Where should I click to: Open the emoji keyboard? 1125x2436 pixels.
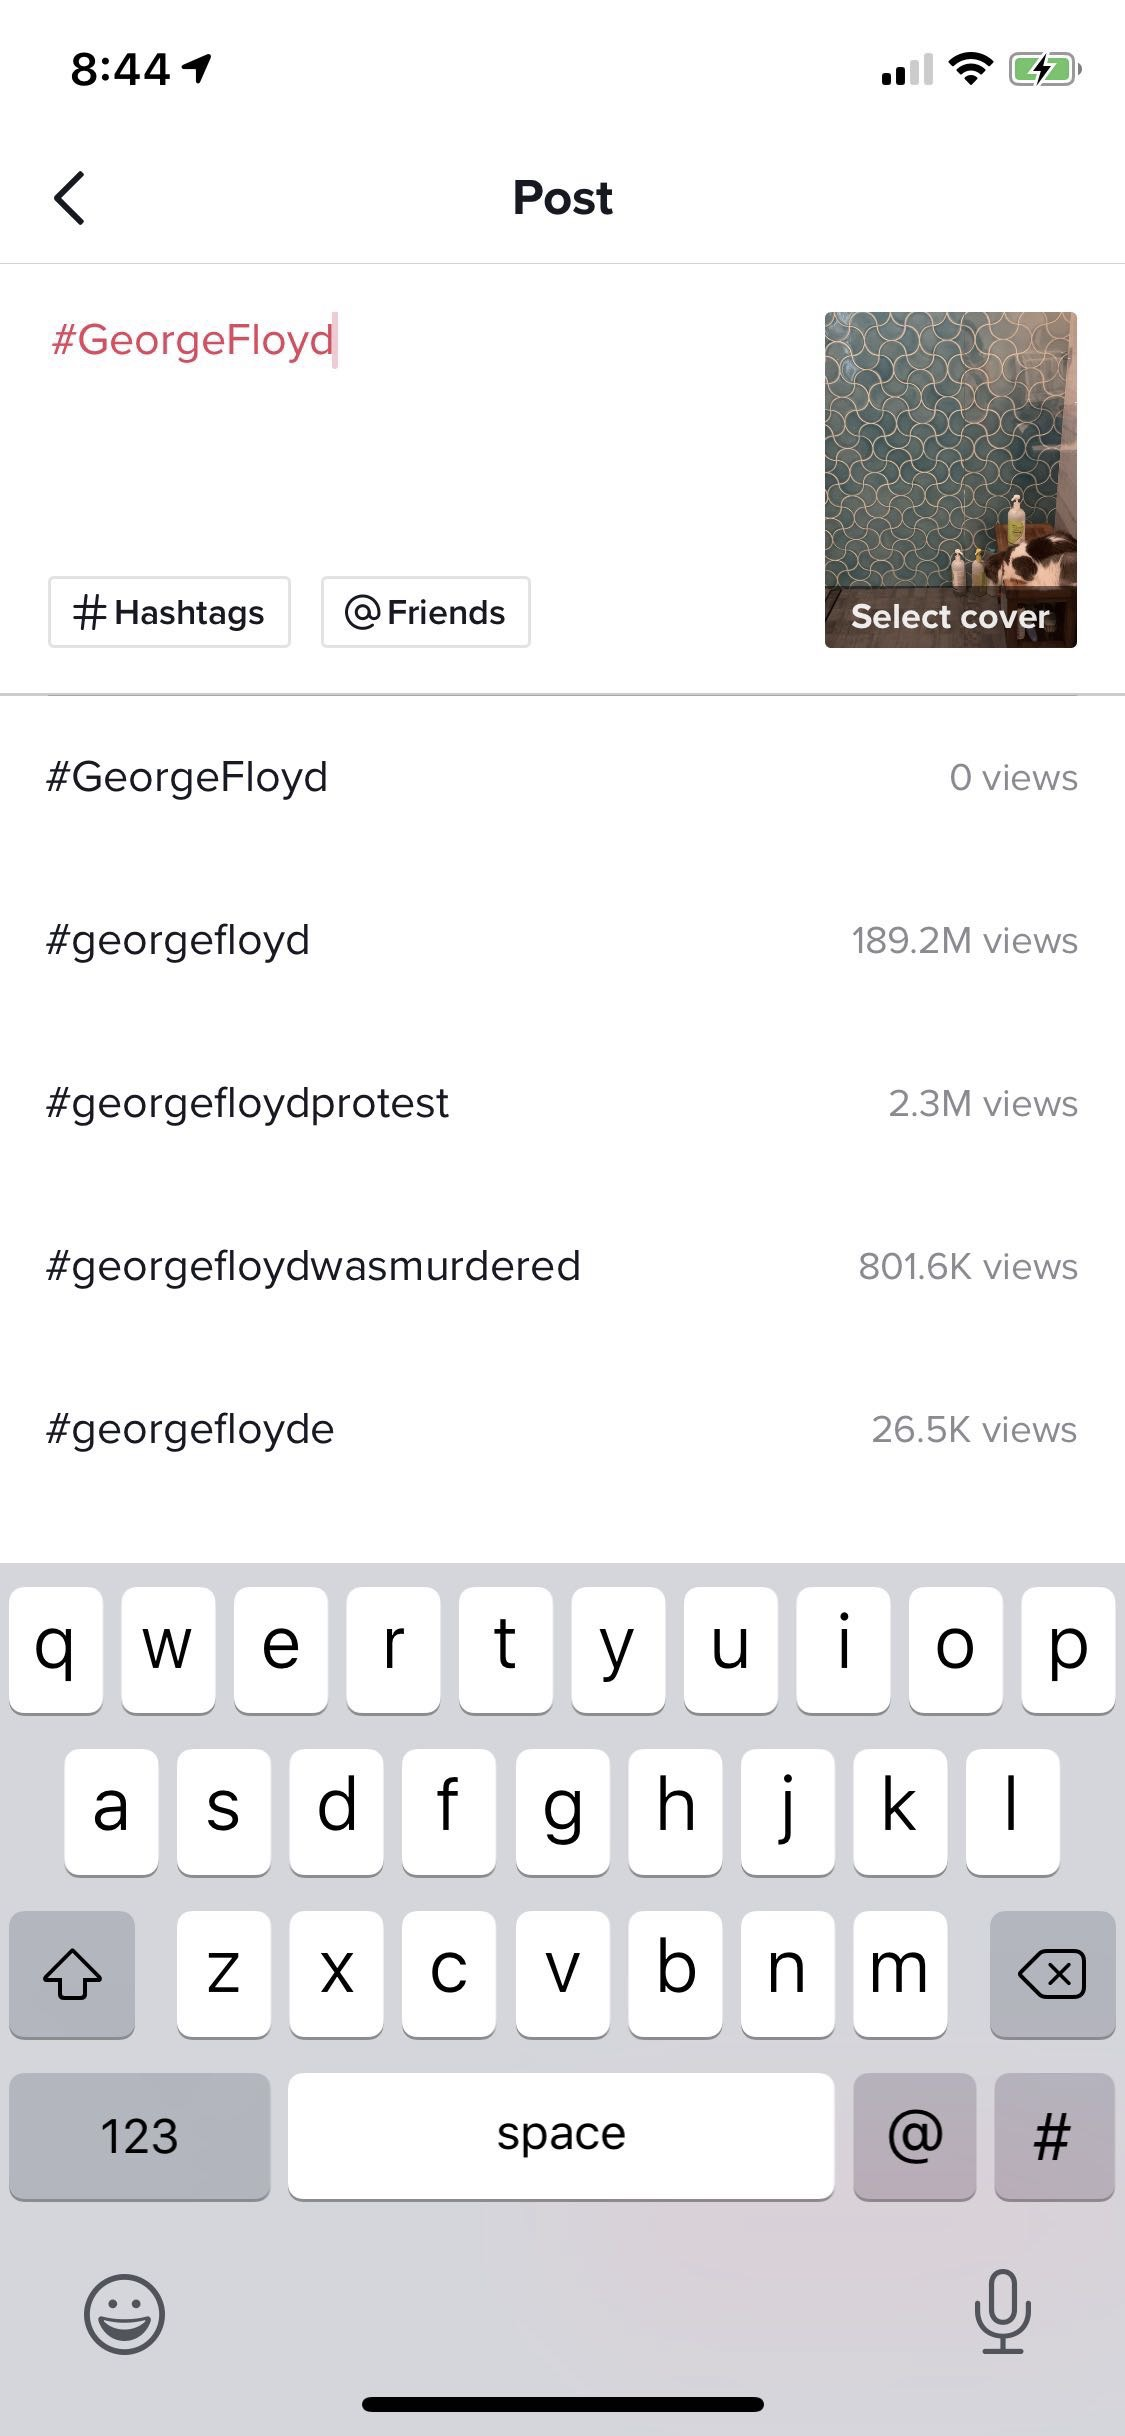point(124,2313)
